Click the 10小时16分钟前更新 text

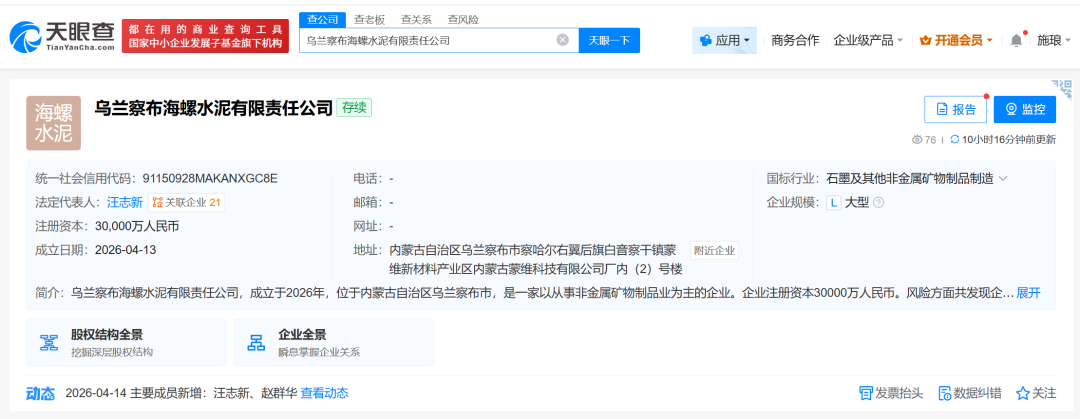click(x=1008, y=139)
